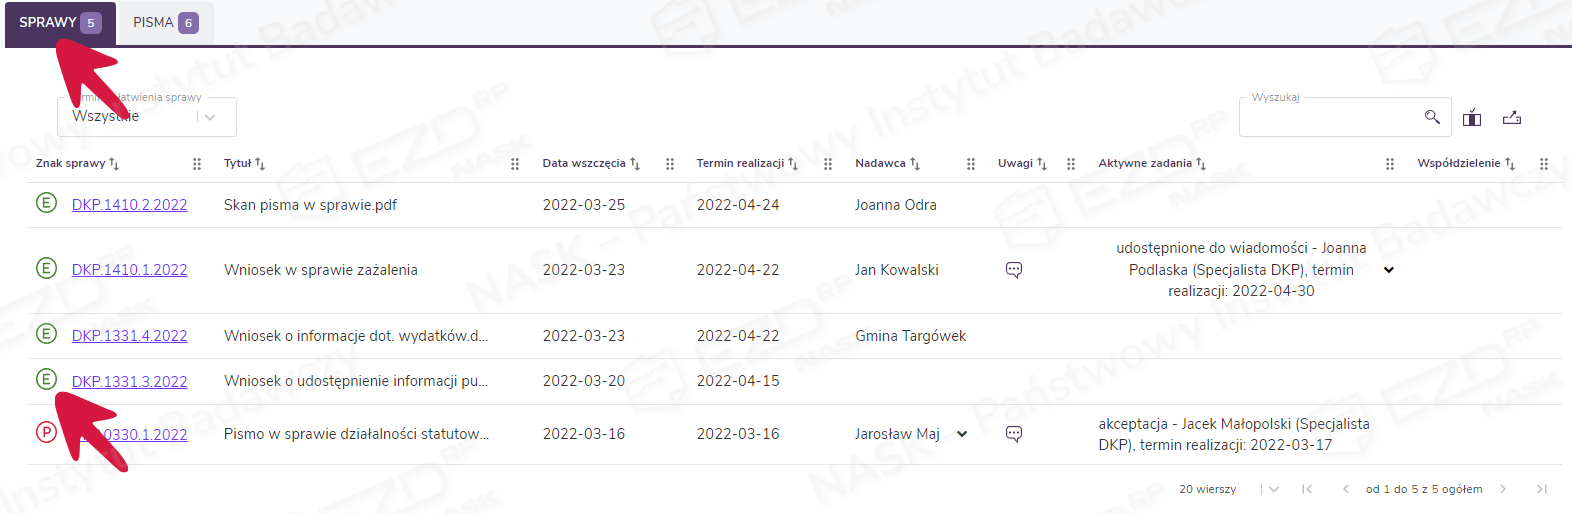Click the E status icon for DKP.1410.2.2022
Screen dimensions: 1572x514
[46, 203]
